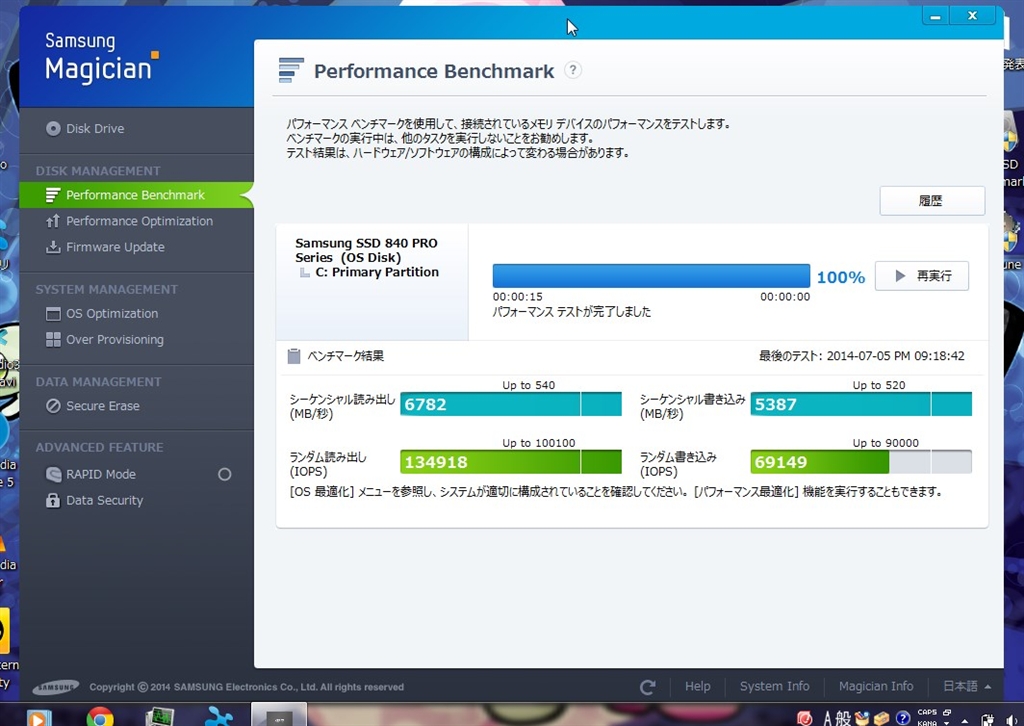The width and height of the screenshot is (1024, 726).
Task: Click the Secure Erase prohibition icon
Action: pos(53,406)
